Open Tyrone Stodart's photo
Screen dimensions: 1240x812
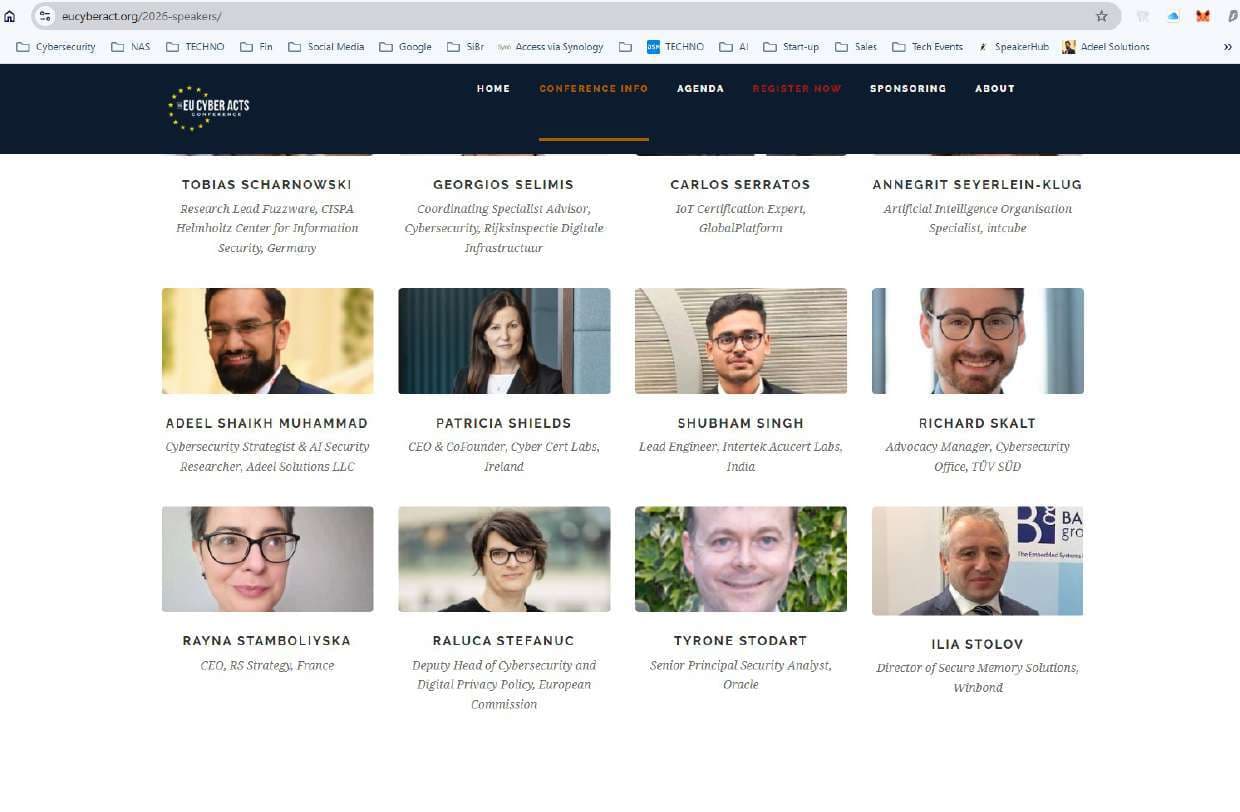(741, 559)
